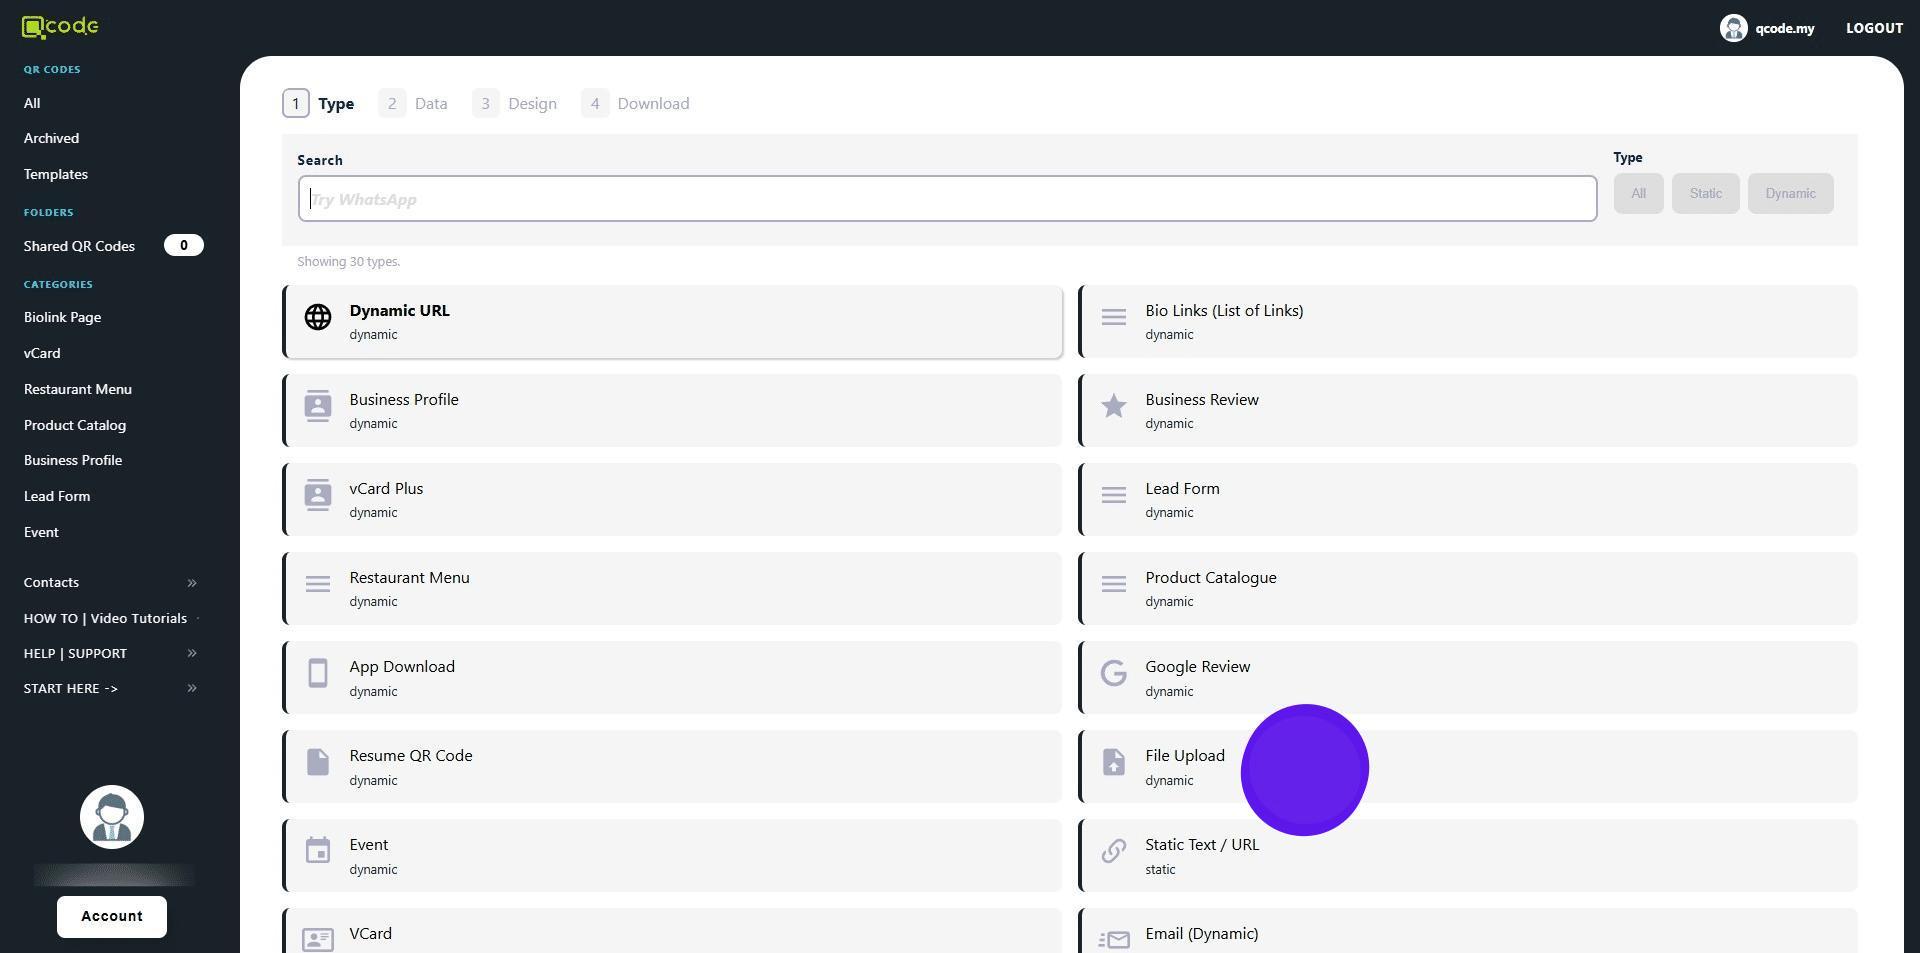Screen dimensions: 1920x953
Task: Filter types by Dynamic
Action: click(x=1789, y=194)
